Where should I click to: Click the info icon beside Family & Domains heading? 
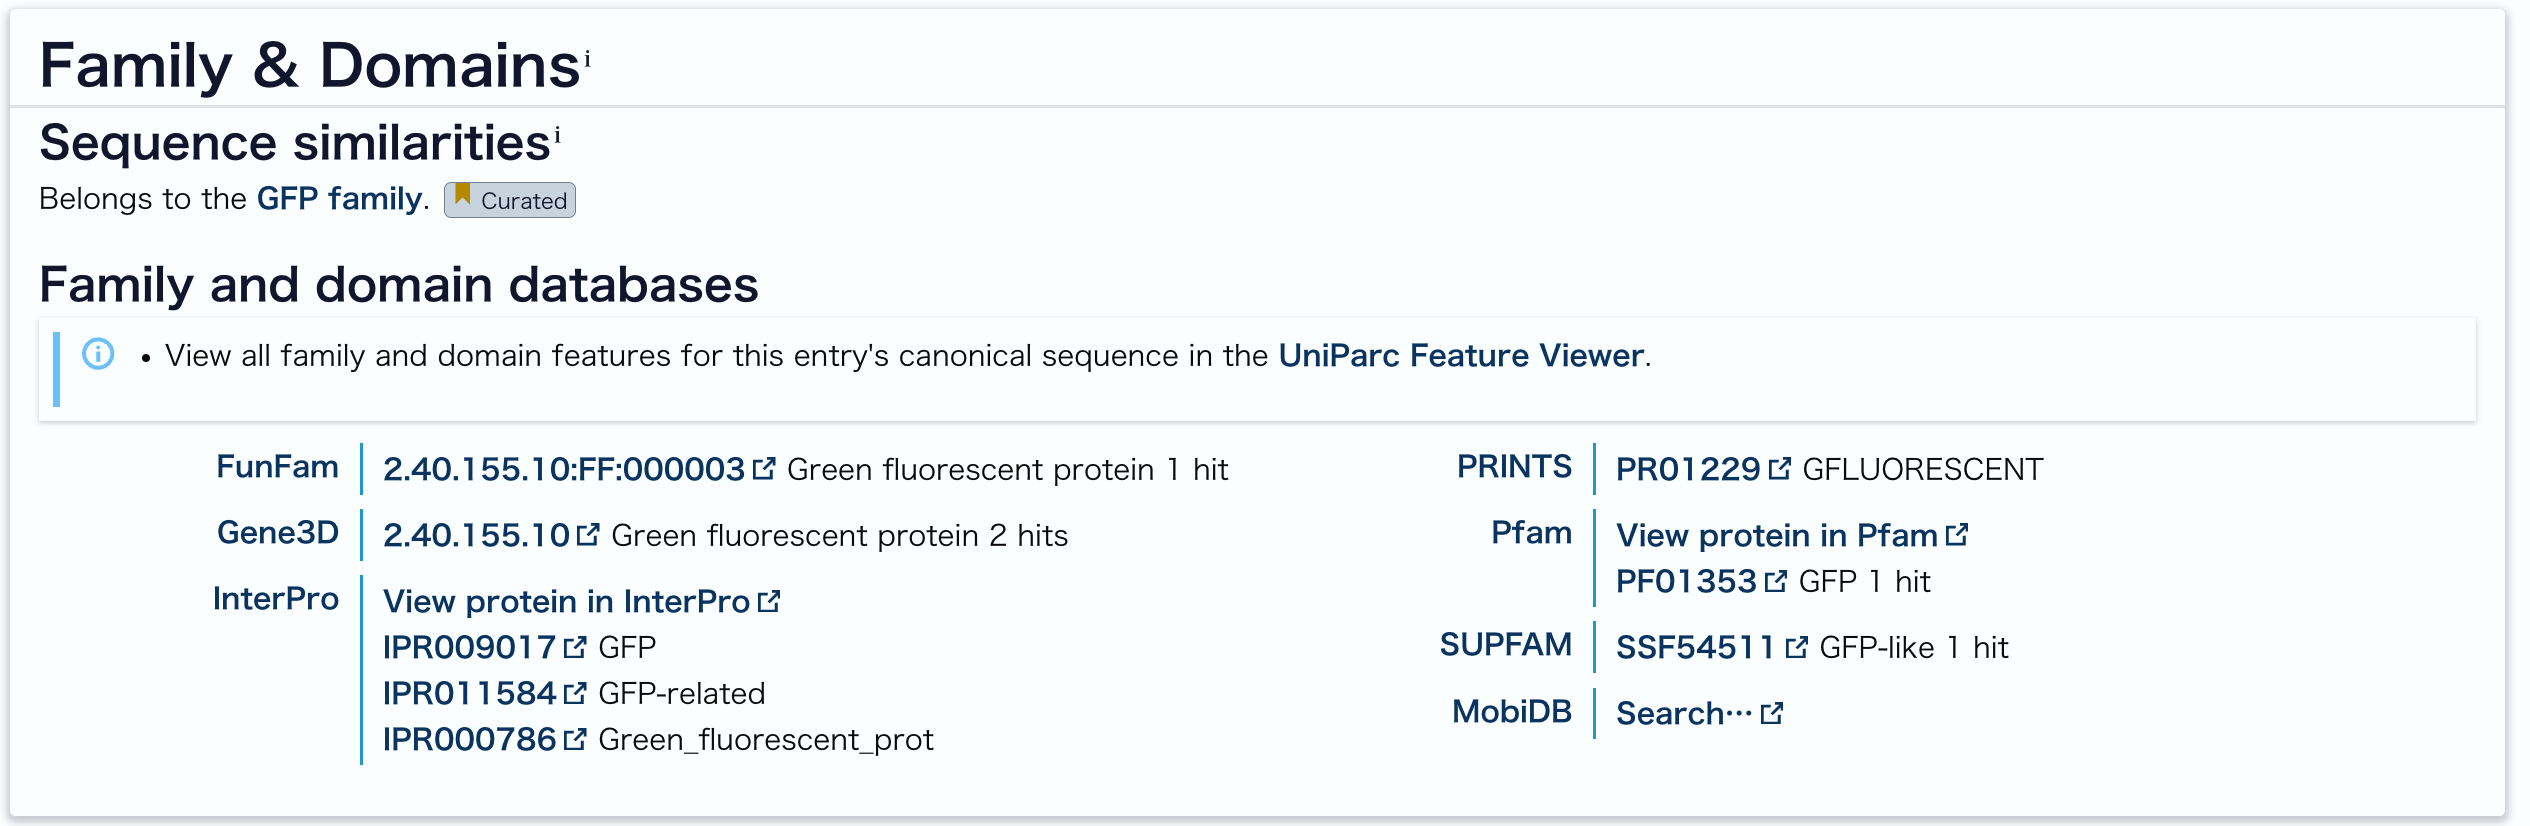tap(587, 60)
